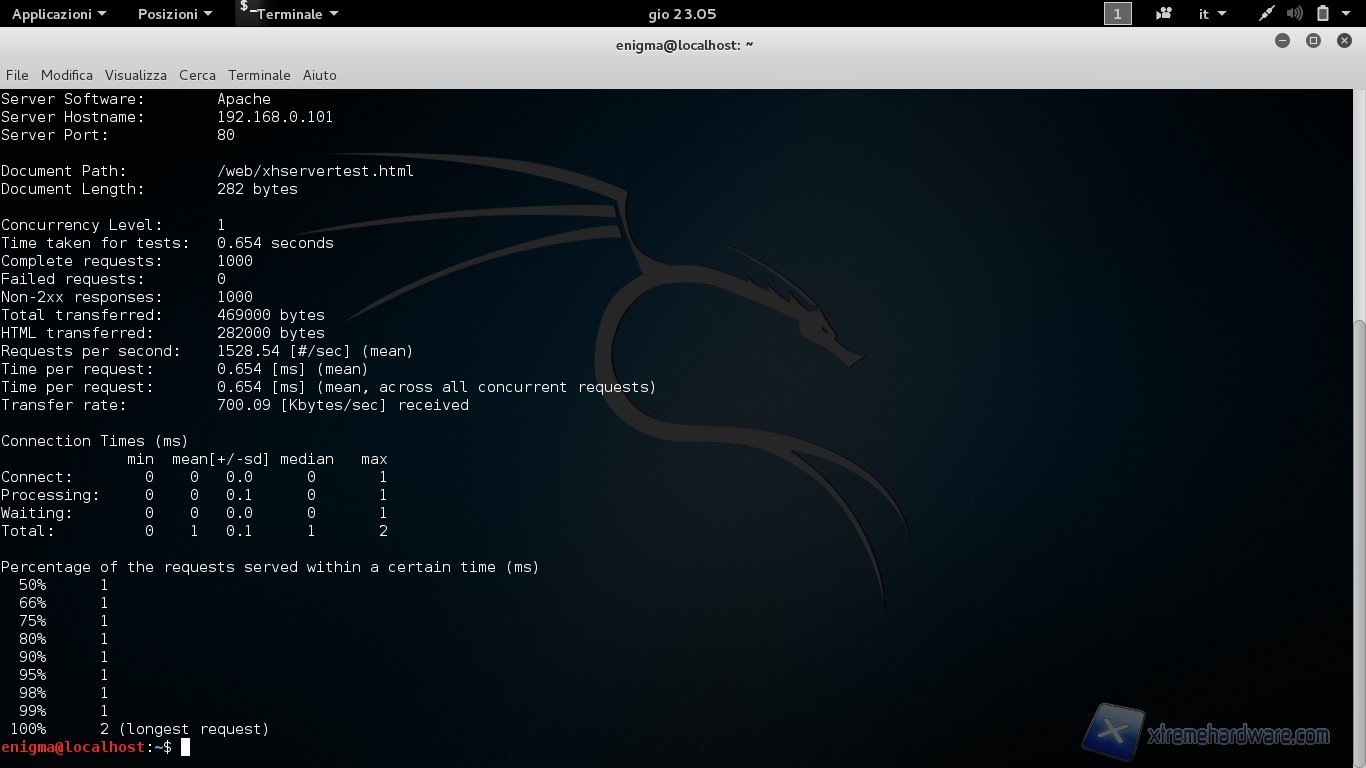Open the Modifica menu
Screen dimensions: 1366x768
pos(67,75)
